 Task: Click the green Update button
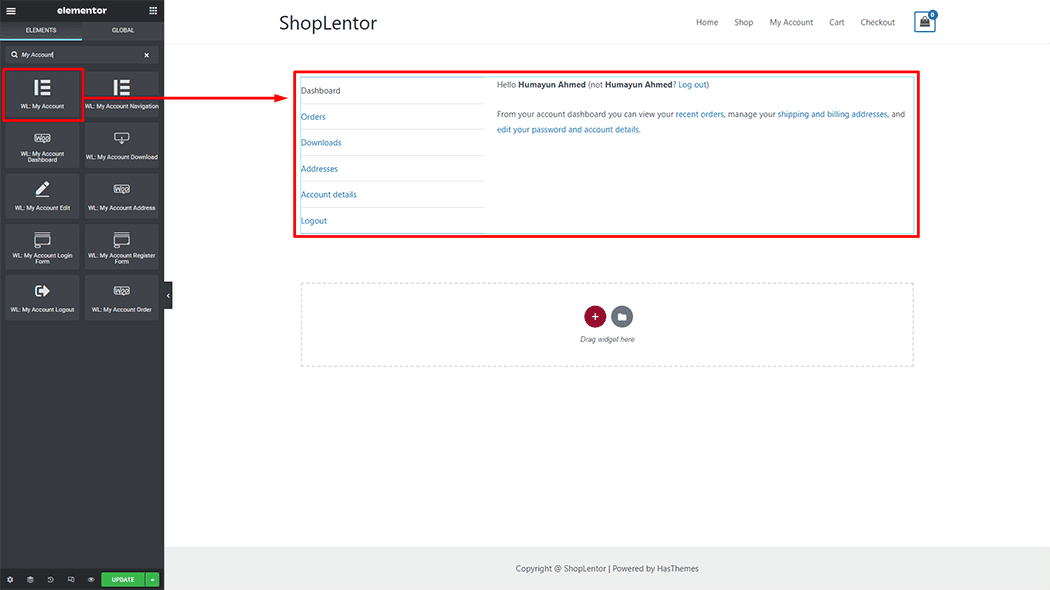(x=123, y=579)
